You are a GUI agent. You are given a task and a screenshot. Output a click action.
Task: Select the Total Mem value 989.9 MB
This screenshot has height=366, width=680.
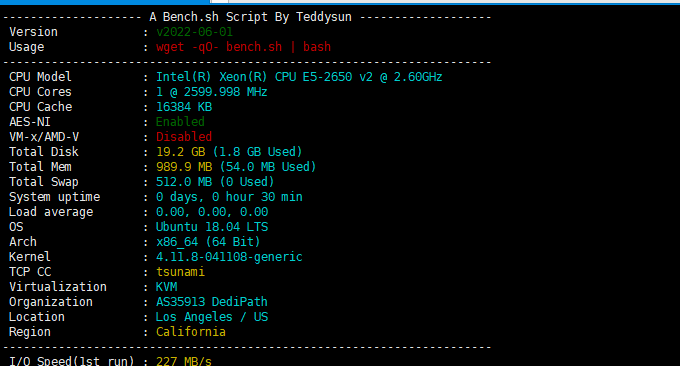pos(184,167)
